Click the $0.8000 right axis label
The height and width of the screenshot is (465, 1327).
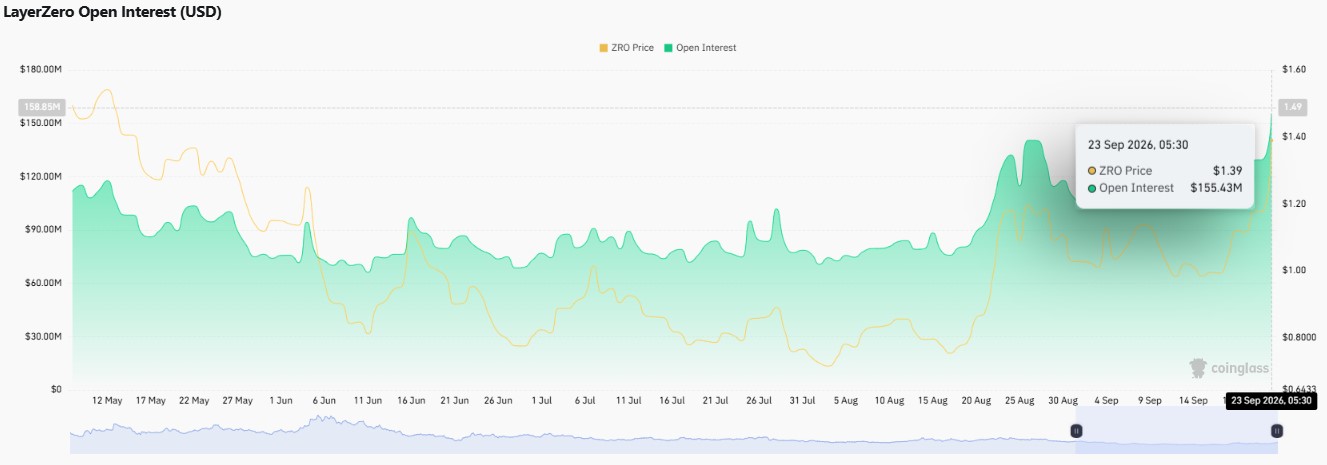pyautogui.click(x=1299, y=337)
